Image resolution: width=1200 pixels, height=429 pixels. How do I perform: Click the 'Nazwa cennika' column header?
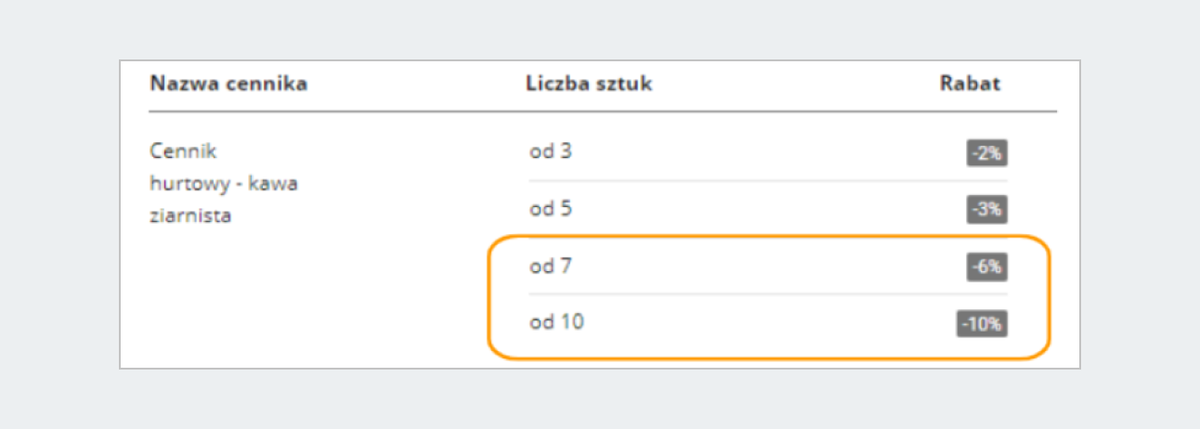(x=229, y=84)
